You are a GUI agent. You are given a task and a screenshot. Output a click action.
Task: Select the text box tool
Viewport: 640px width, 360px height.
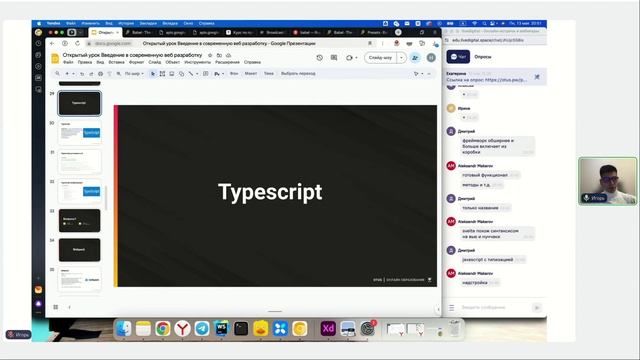pos(162,74)
